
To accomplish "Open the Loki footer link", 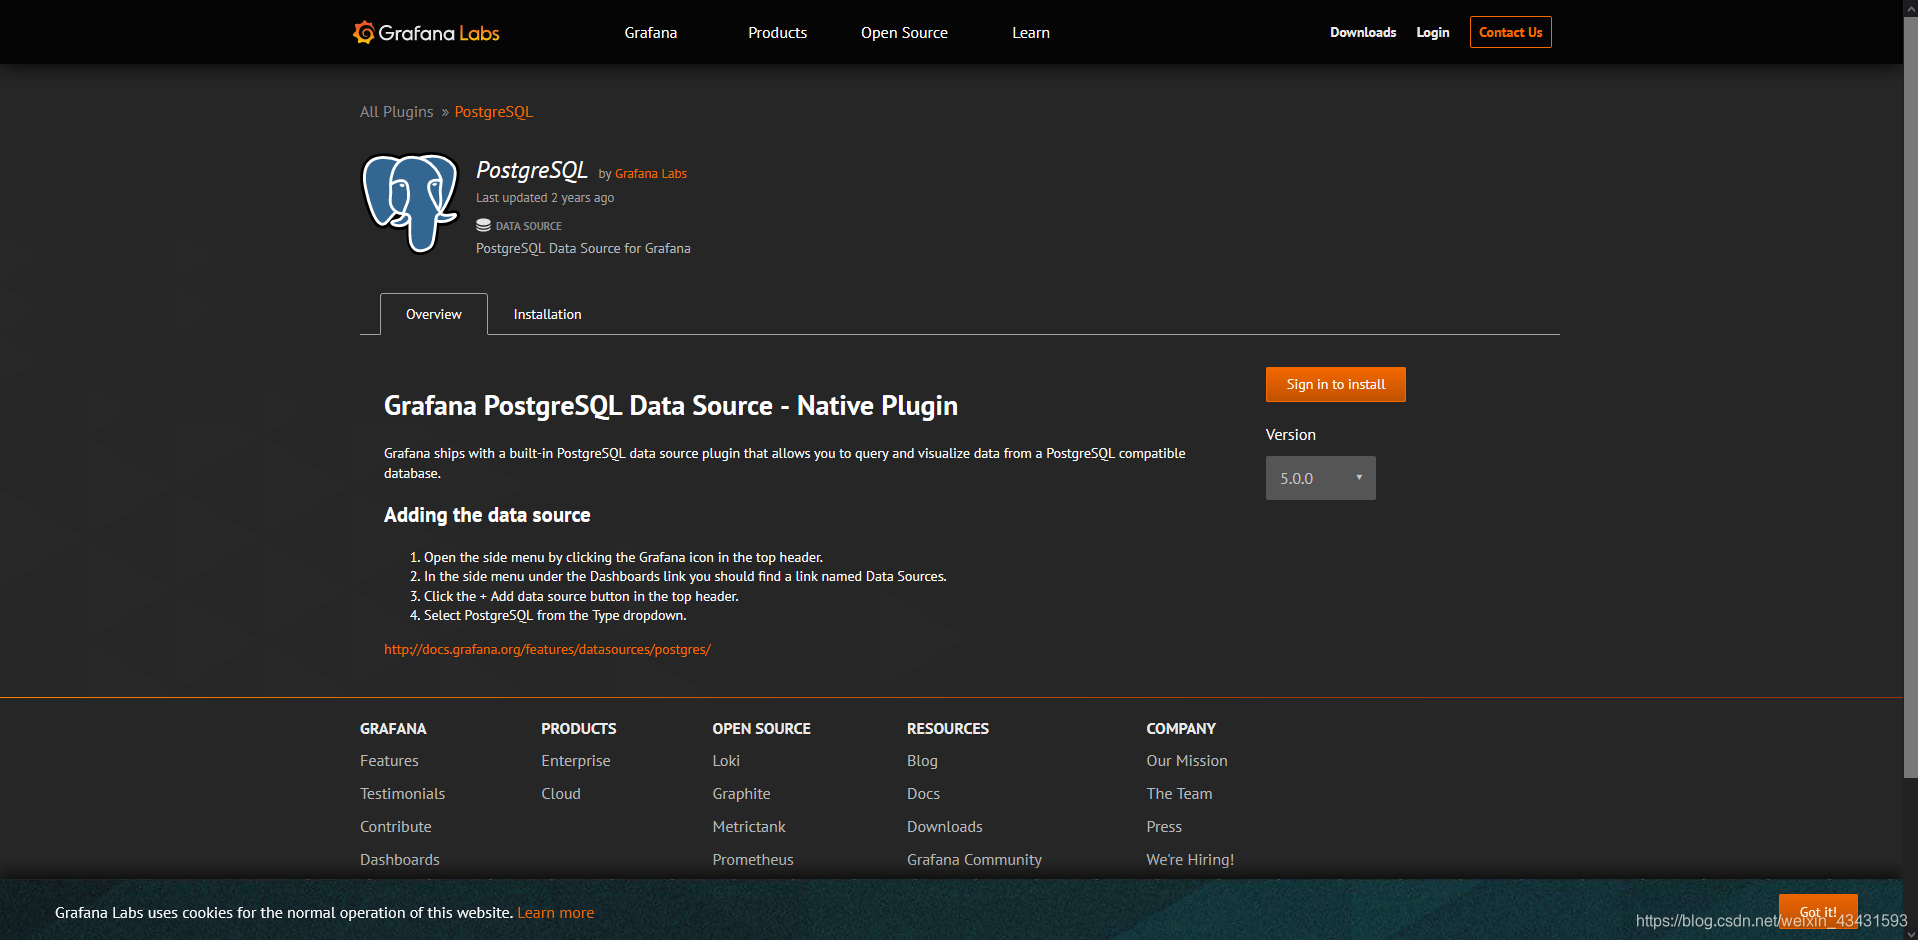I will tap(726, 761).
